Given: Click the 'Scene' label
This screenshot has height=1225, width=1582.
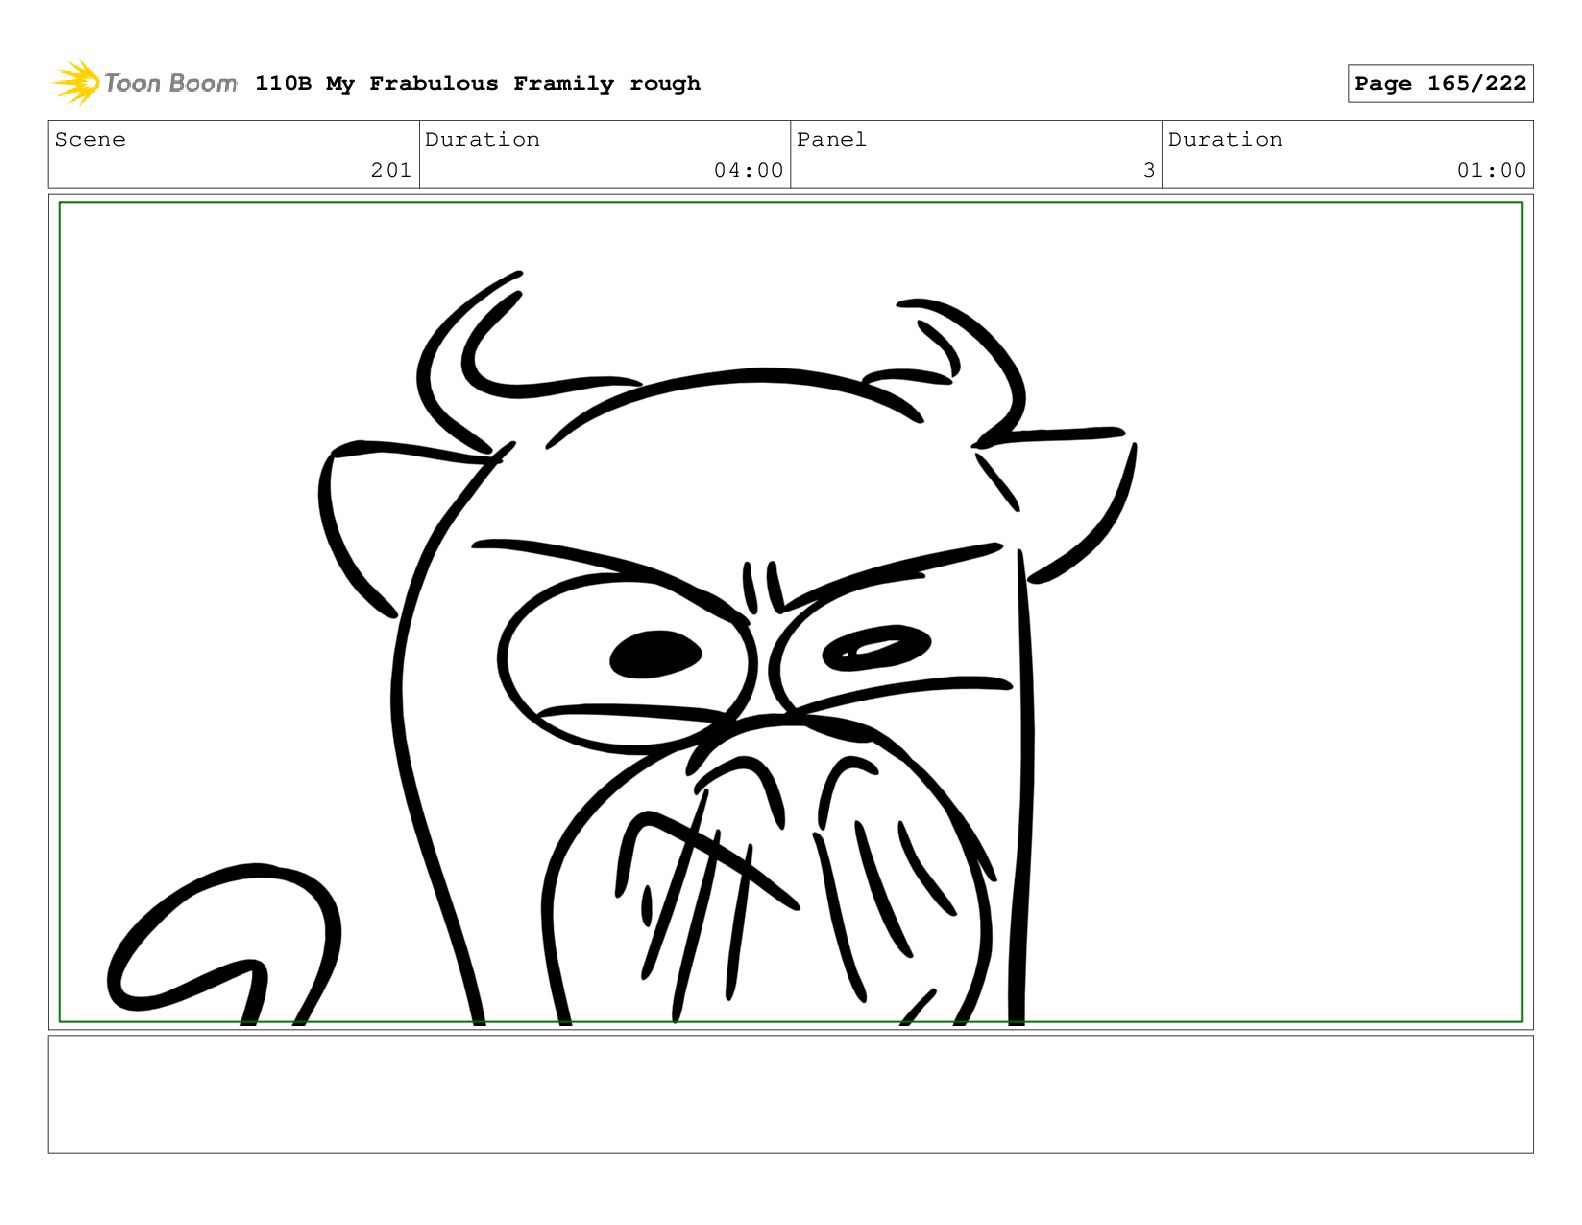Looking at the screenshot, I should [x=90, y=140].
